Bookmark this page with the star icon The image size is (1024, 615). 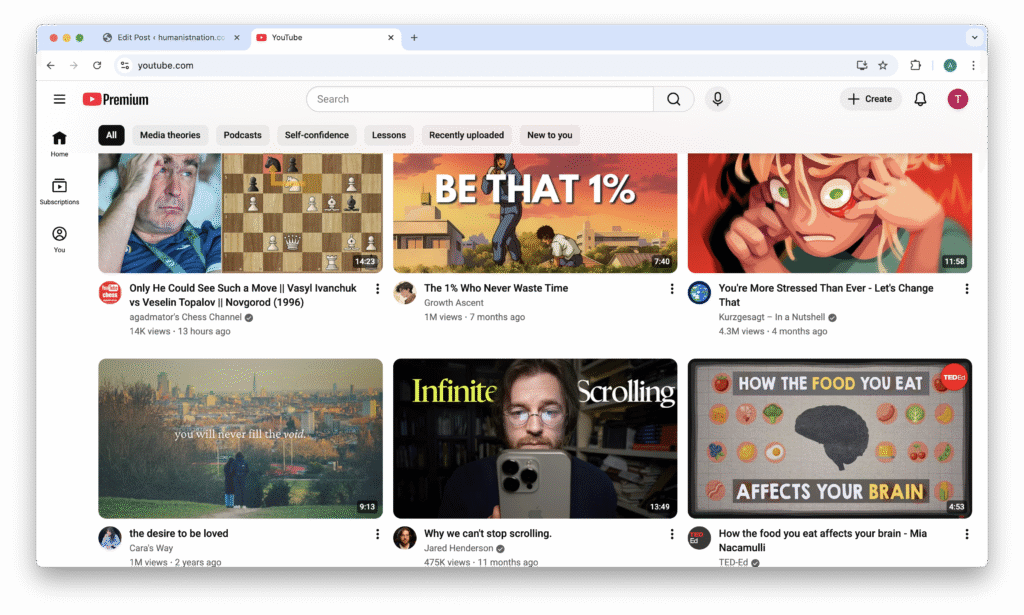coord(882,65)
